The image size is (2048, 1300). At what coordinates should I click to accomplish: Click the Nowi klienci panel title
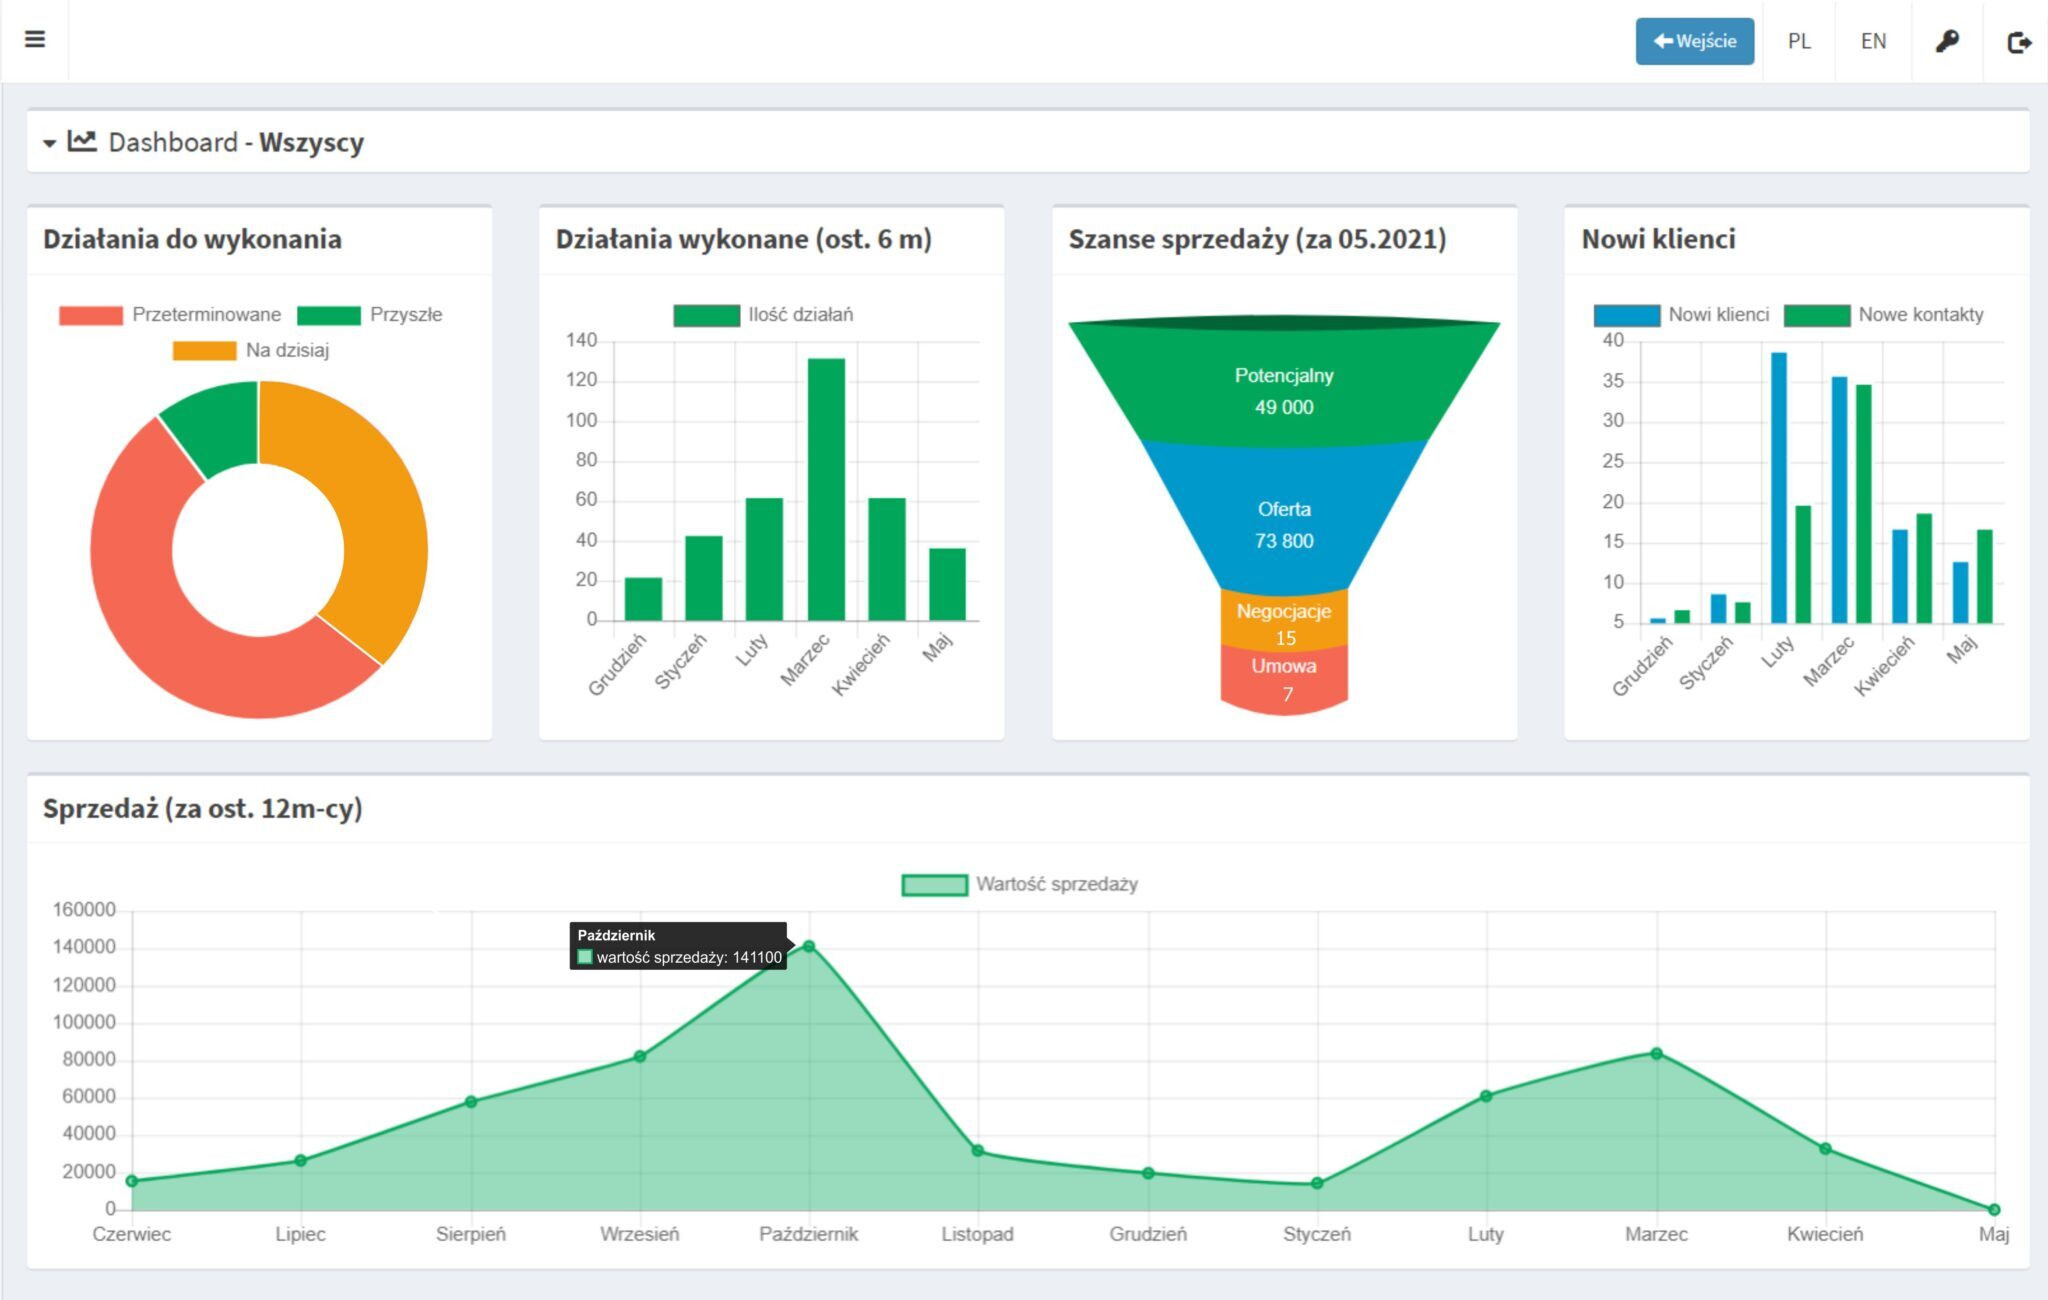tap(1658, 240)
